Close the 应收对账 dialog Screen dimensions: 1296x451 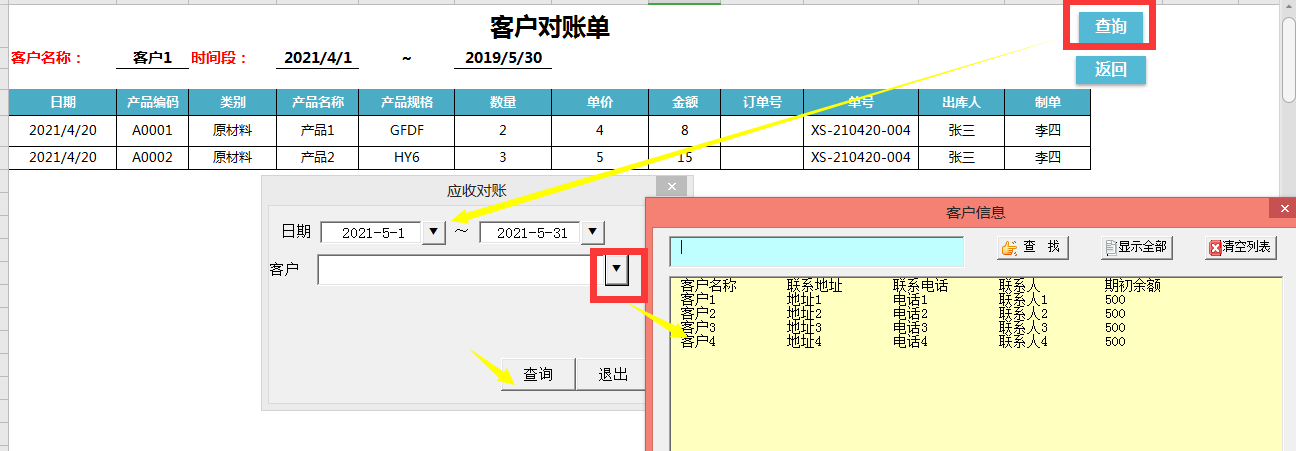coord(672,187)
